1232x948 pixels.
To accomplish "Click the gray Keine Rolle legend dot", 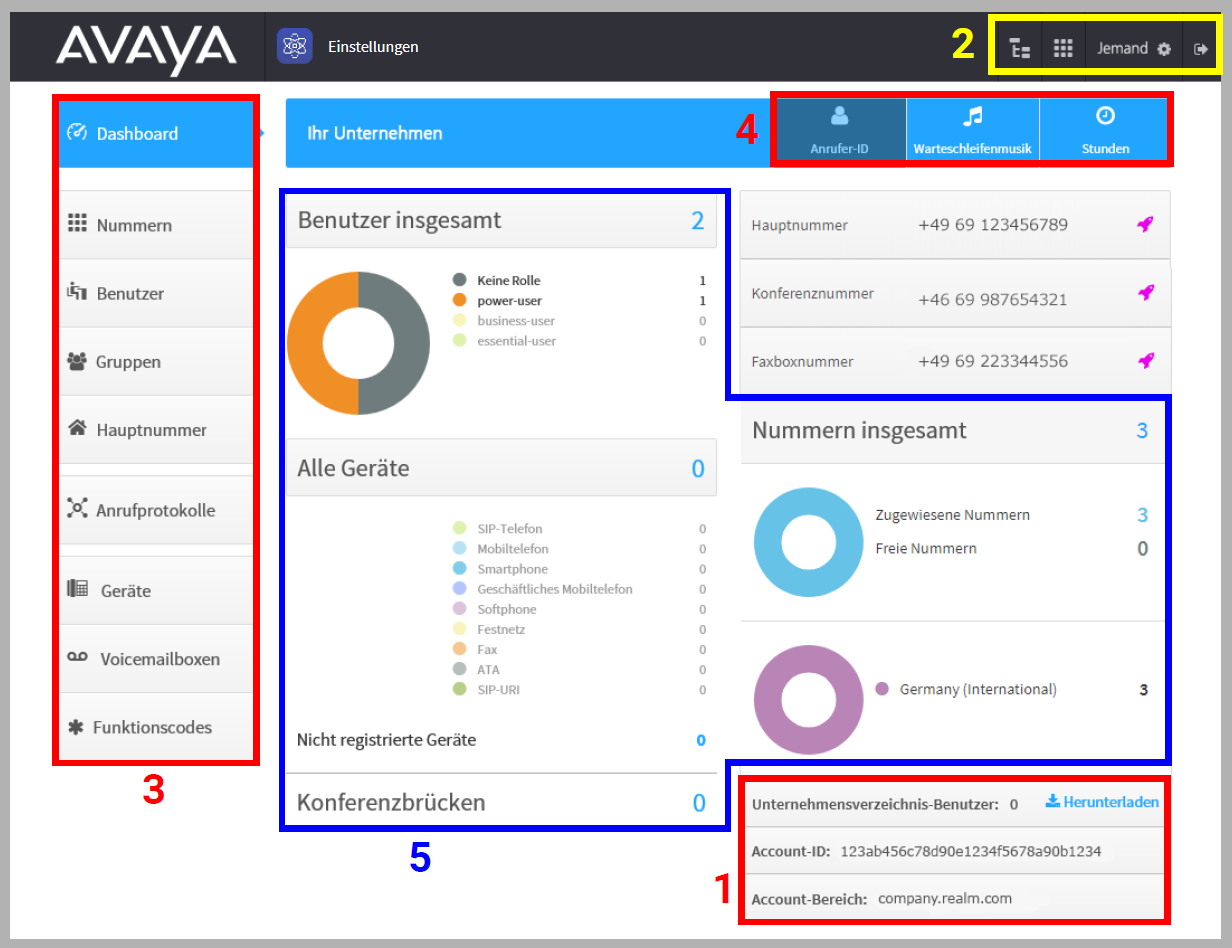I will point(459,280).
